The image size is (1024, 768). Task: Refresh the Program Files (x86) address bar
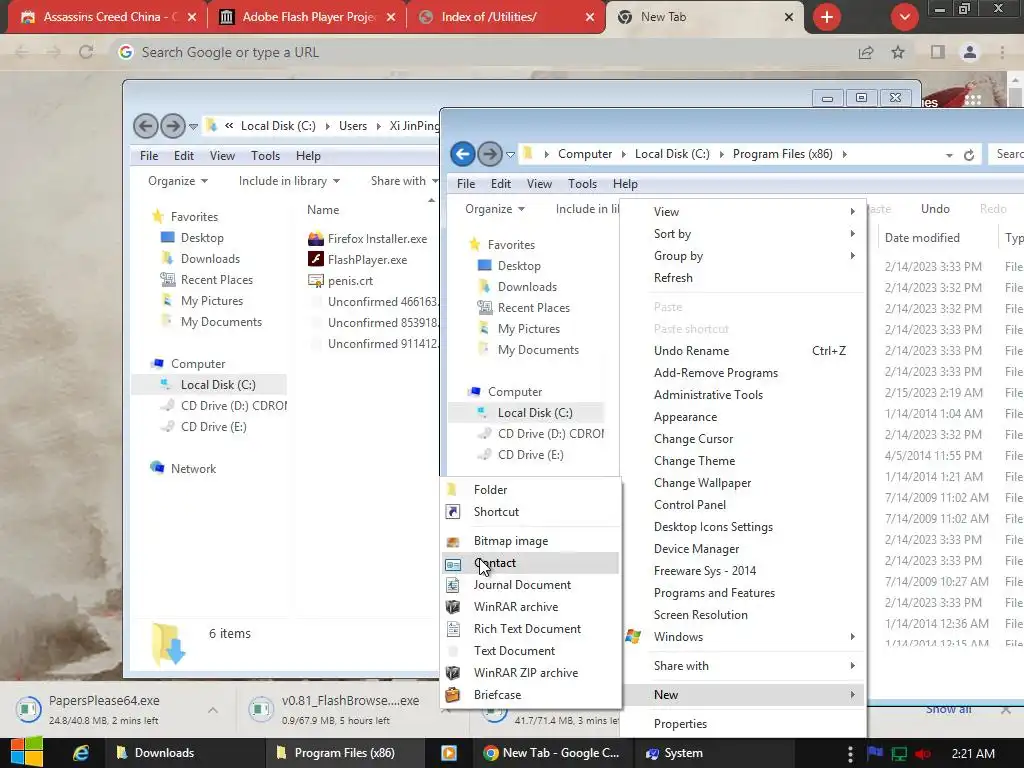969,155
